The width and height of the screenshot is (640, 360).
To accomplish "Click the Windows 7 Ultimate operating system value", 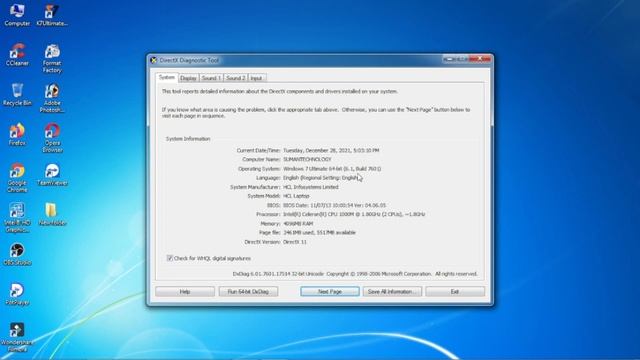I will coord(332,169).
